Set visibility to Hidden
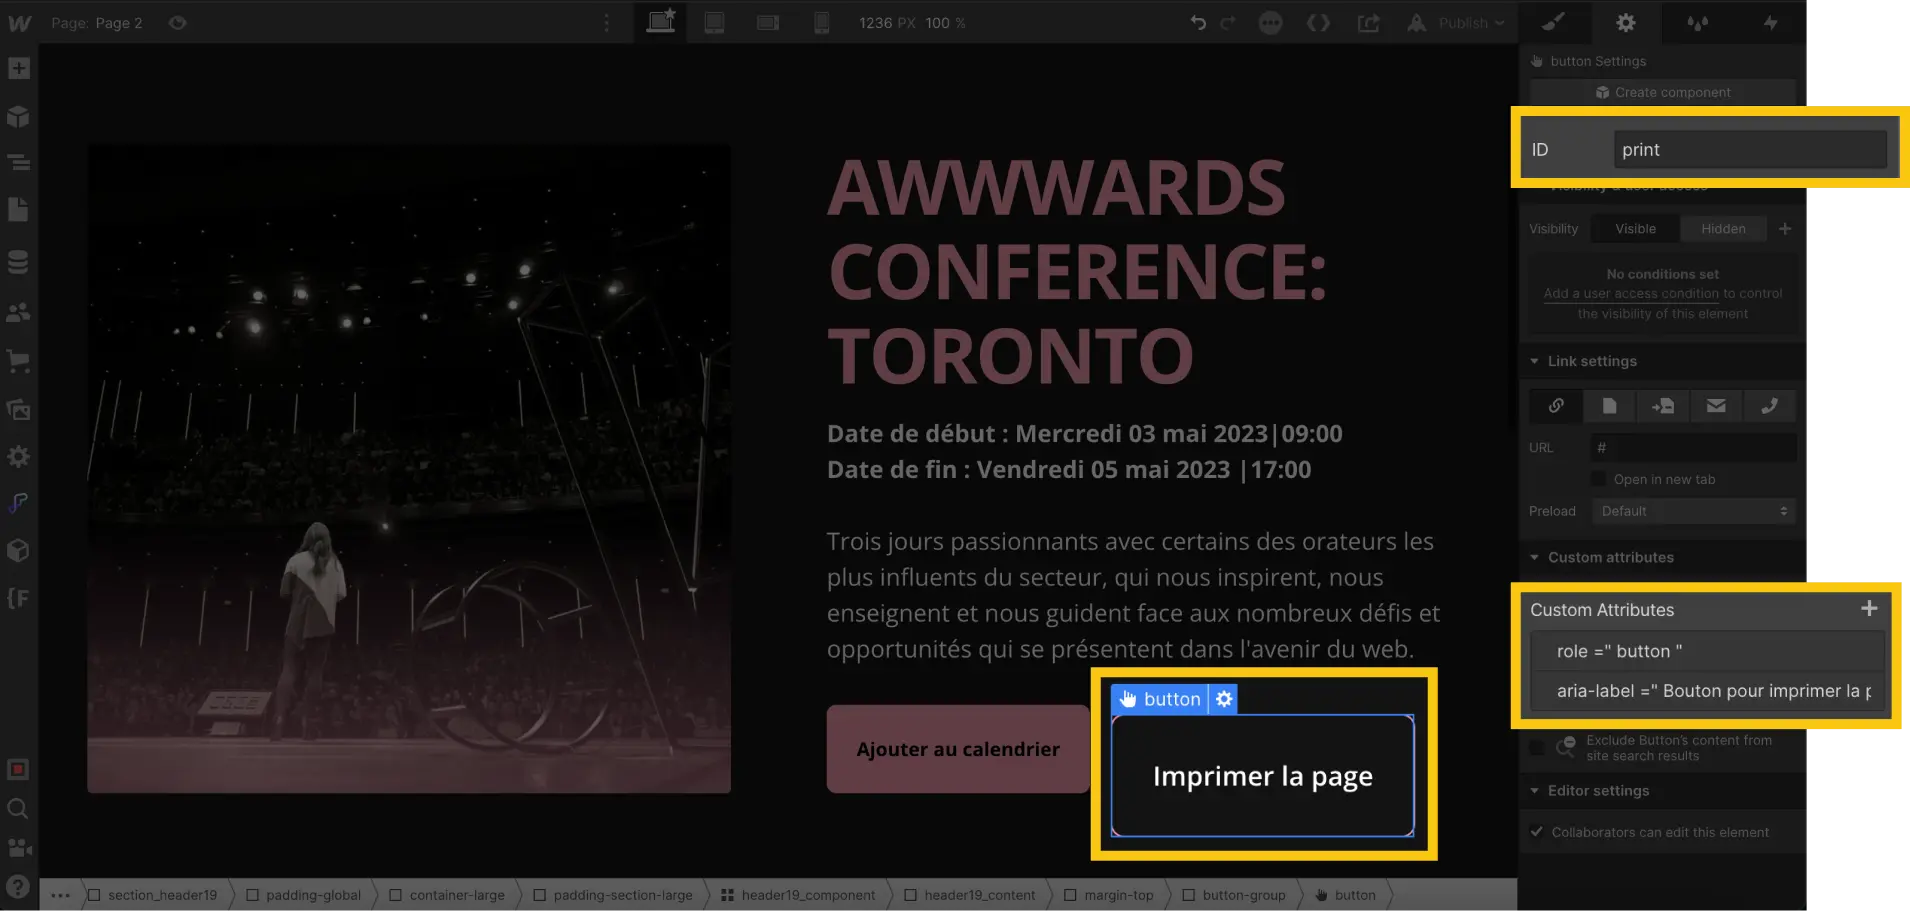 [1723, 229]
